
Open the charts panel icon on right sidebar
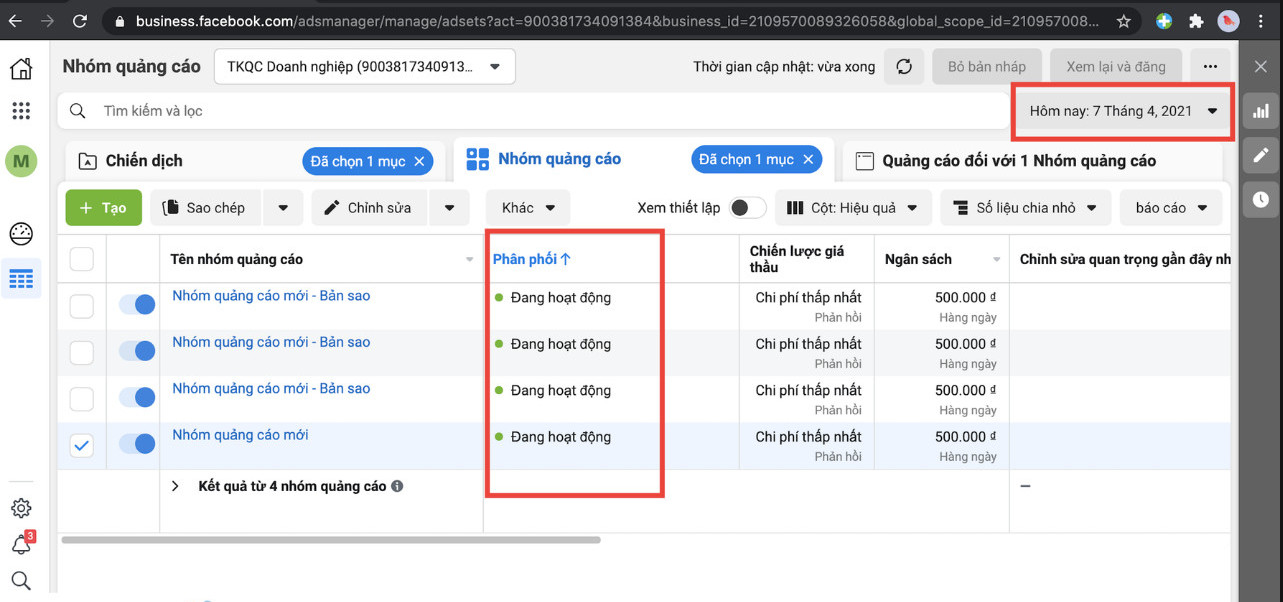coord(1261,111)
